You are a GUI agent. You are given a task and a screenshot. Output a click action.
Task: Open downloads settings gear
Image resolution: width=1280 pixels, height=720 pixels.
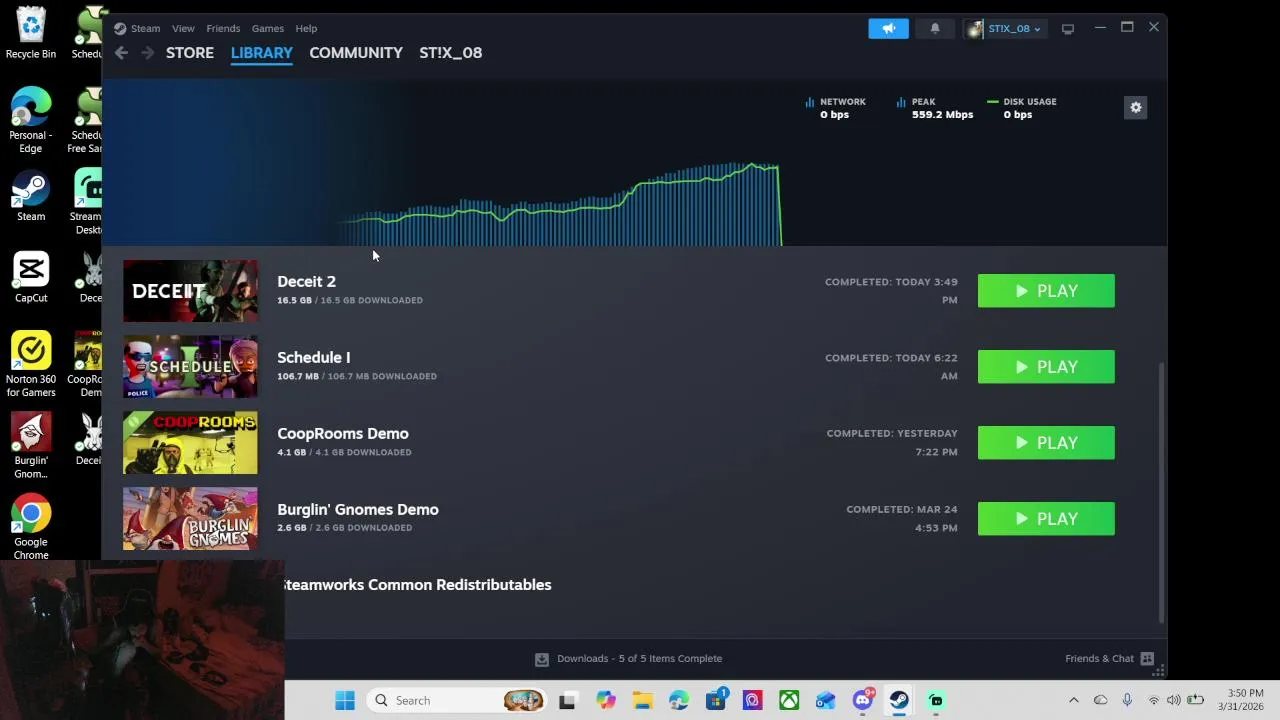(x=1136, y=107)
